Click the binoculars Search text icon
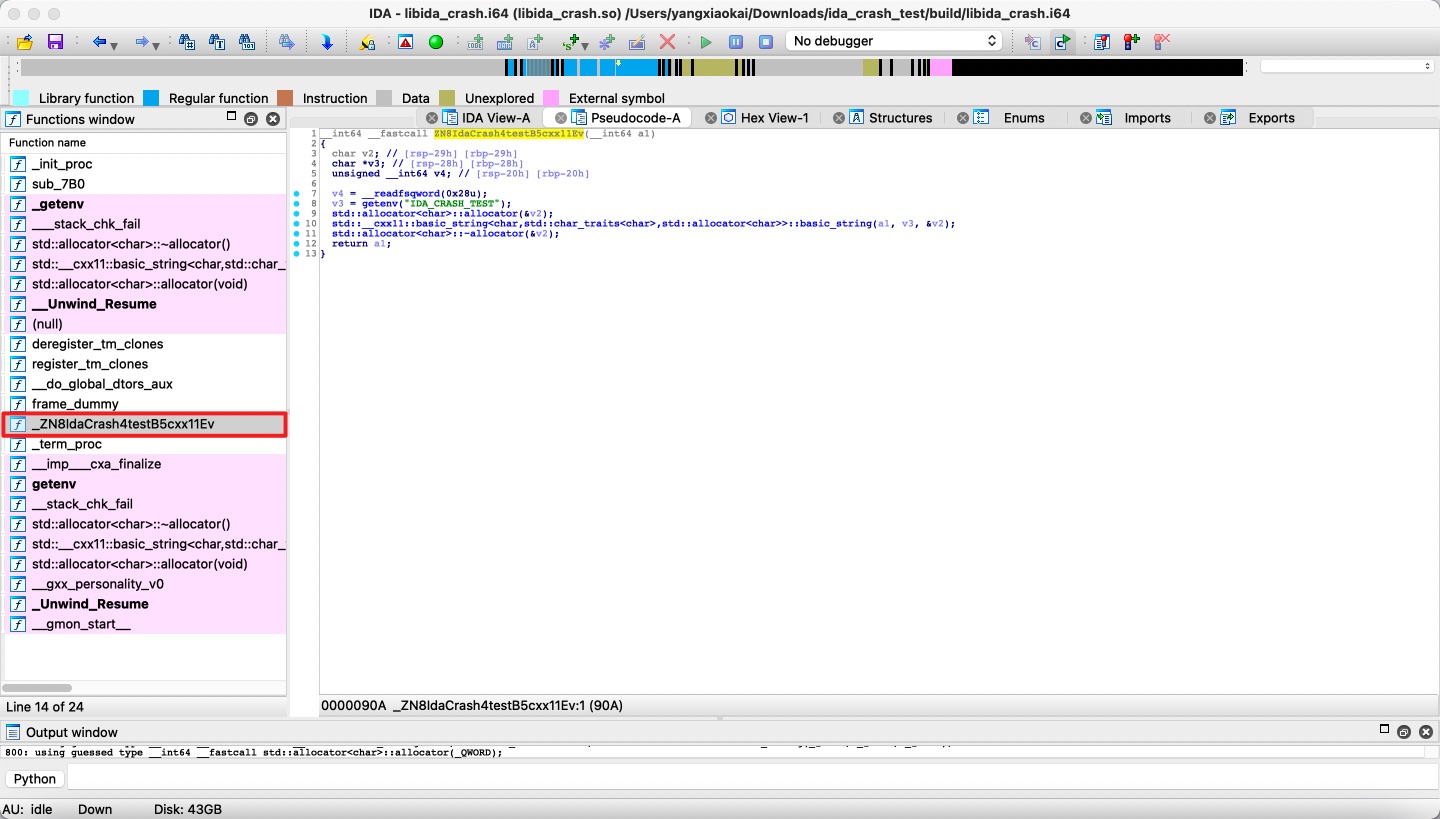Screen dimensions: 1440x819 pyautogui.click(x=216, y=42)
